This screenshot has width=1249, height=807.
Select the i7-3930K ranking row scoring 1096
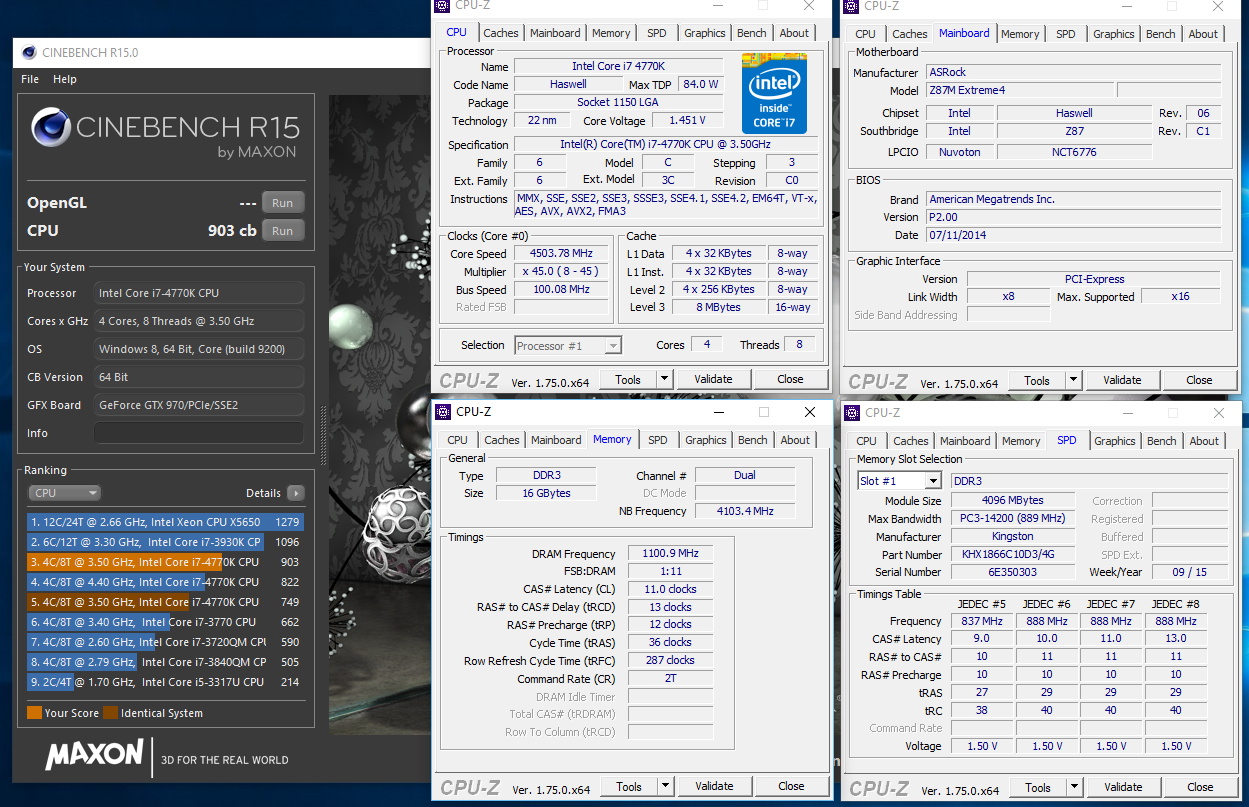pyautogui.click(x=166, y=542)
